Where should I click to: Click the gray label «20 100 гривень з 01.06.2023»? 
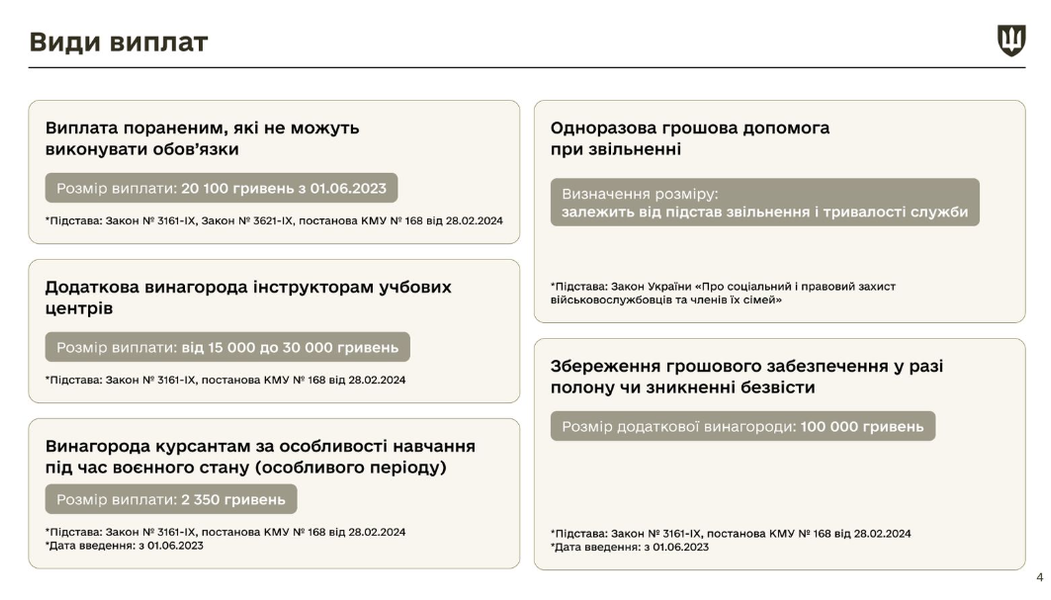[x=220, y=187]
